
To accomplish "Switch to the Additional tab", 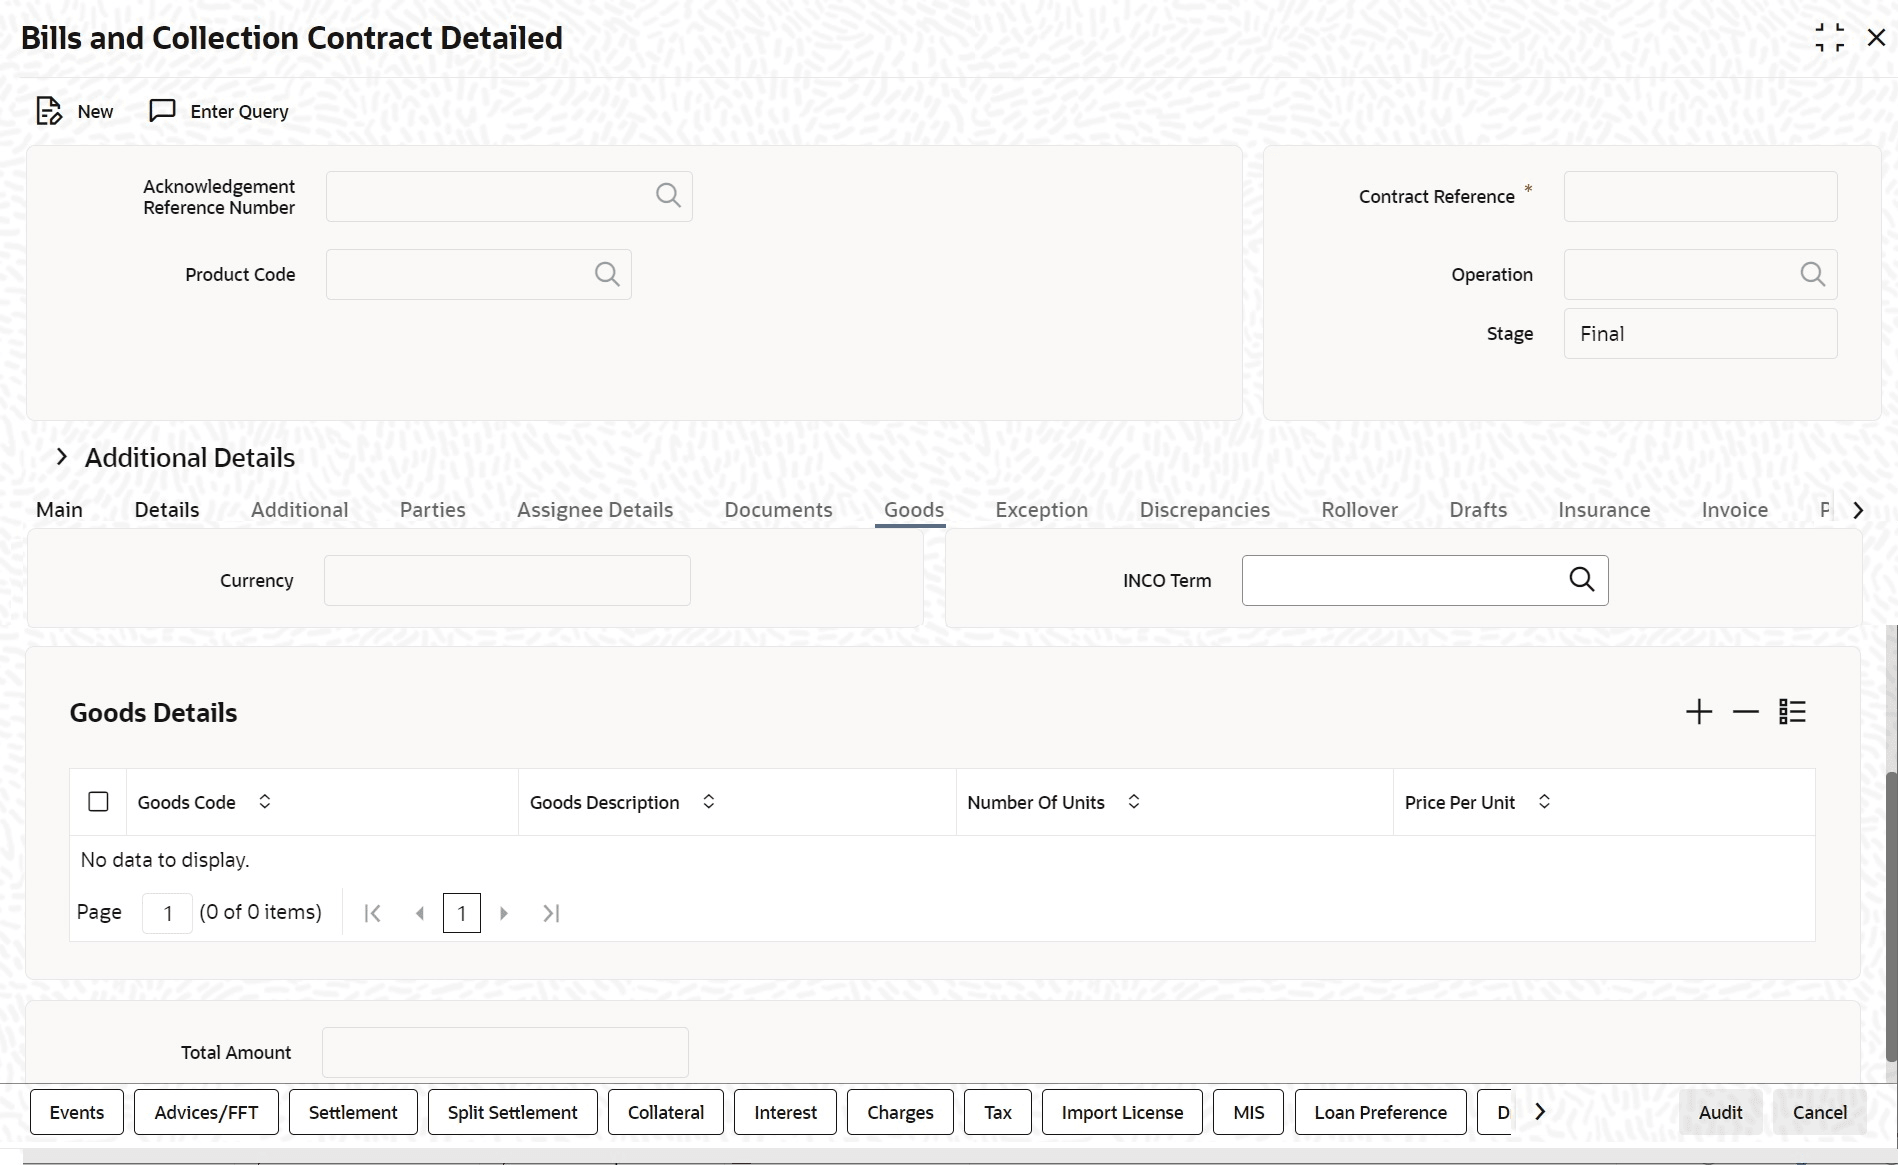I will [300, 510].
